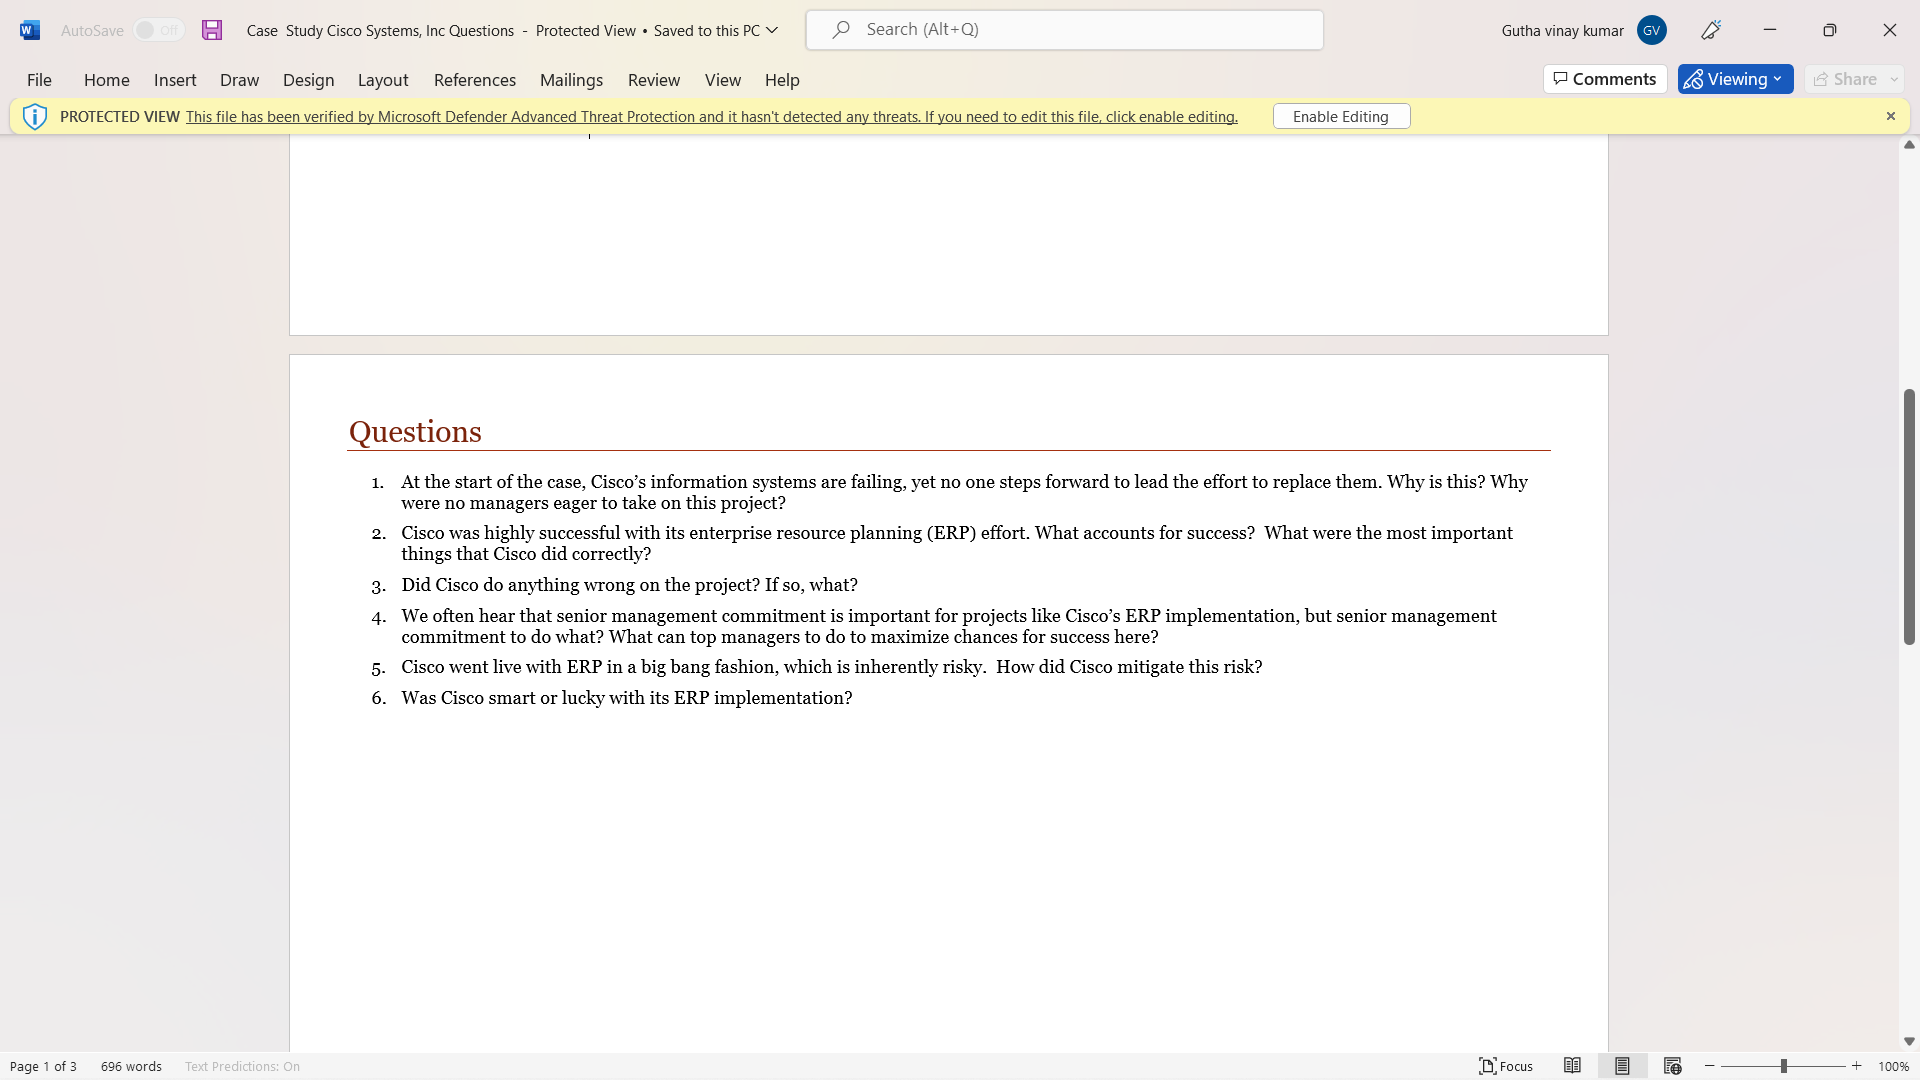Click the Draw tab in ribbon
The image size is (1920, 1080).
pyautogui.click(x=239, y=79)
